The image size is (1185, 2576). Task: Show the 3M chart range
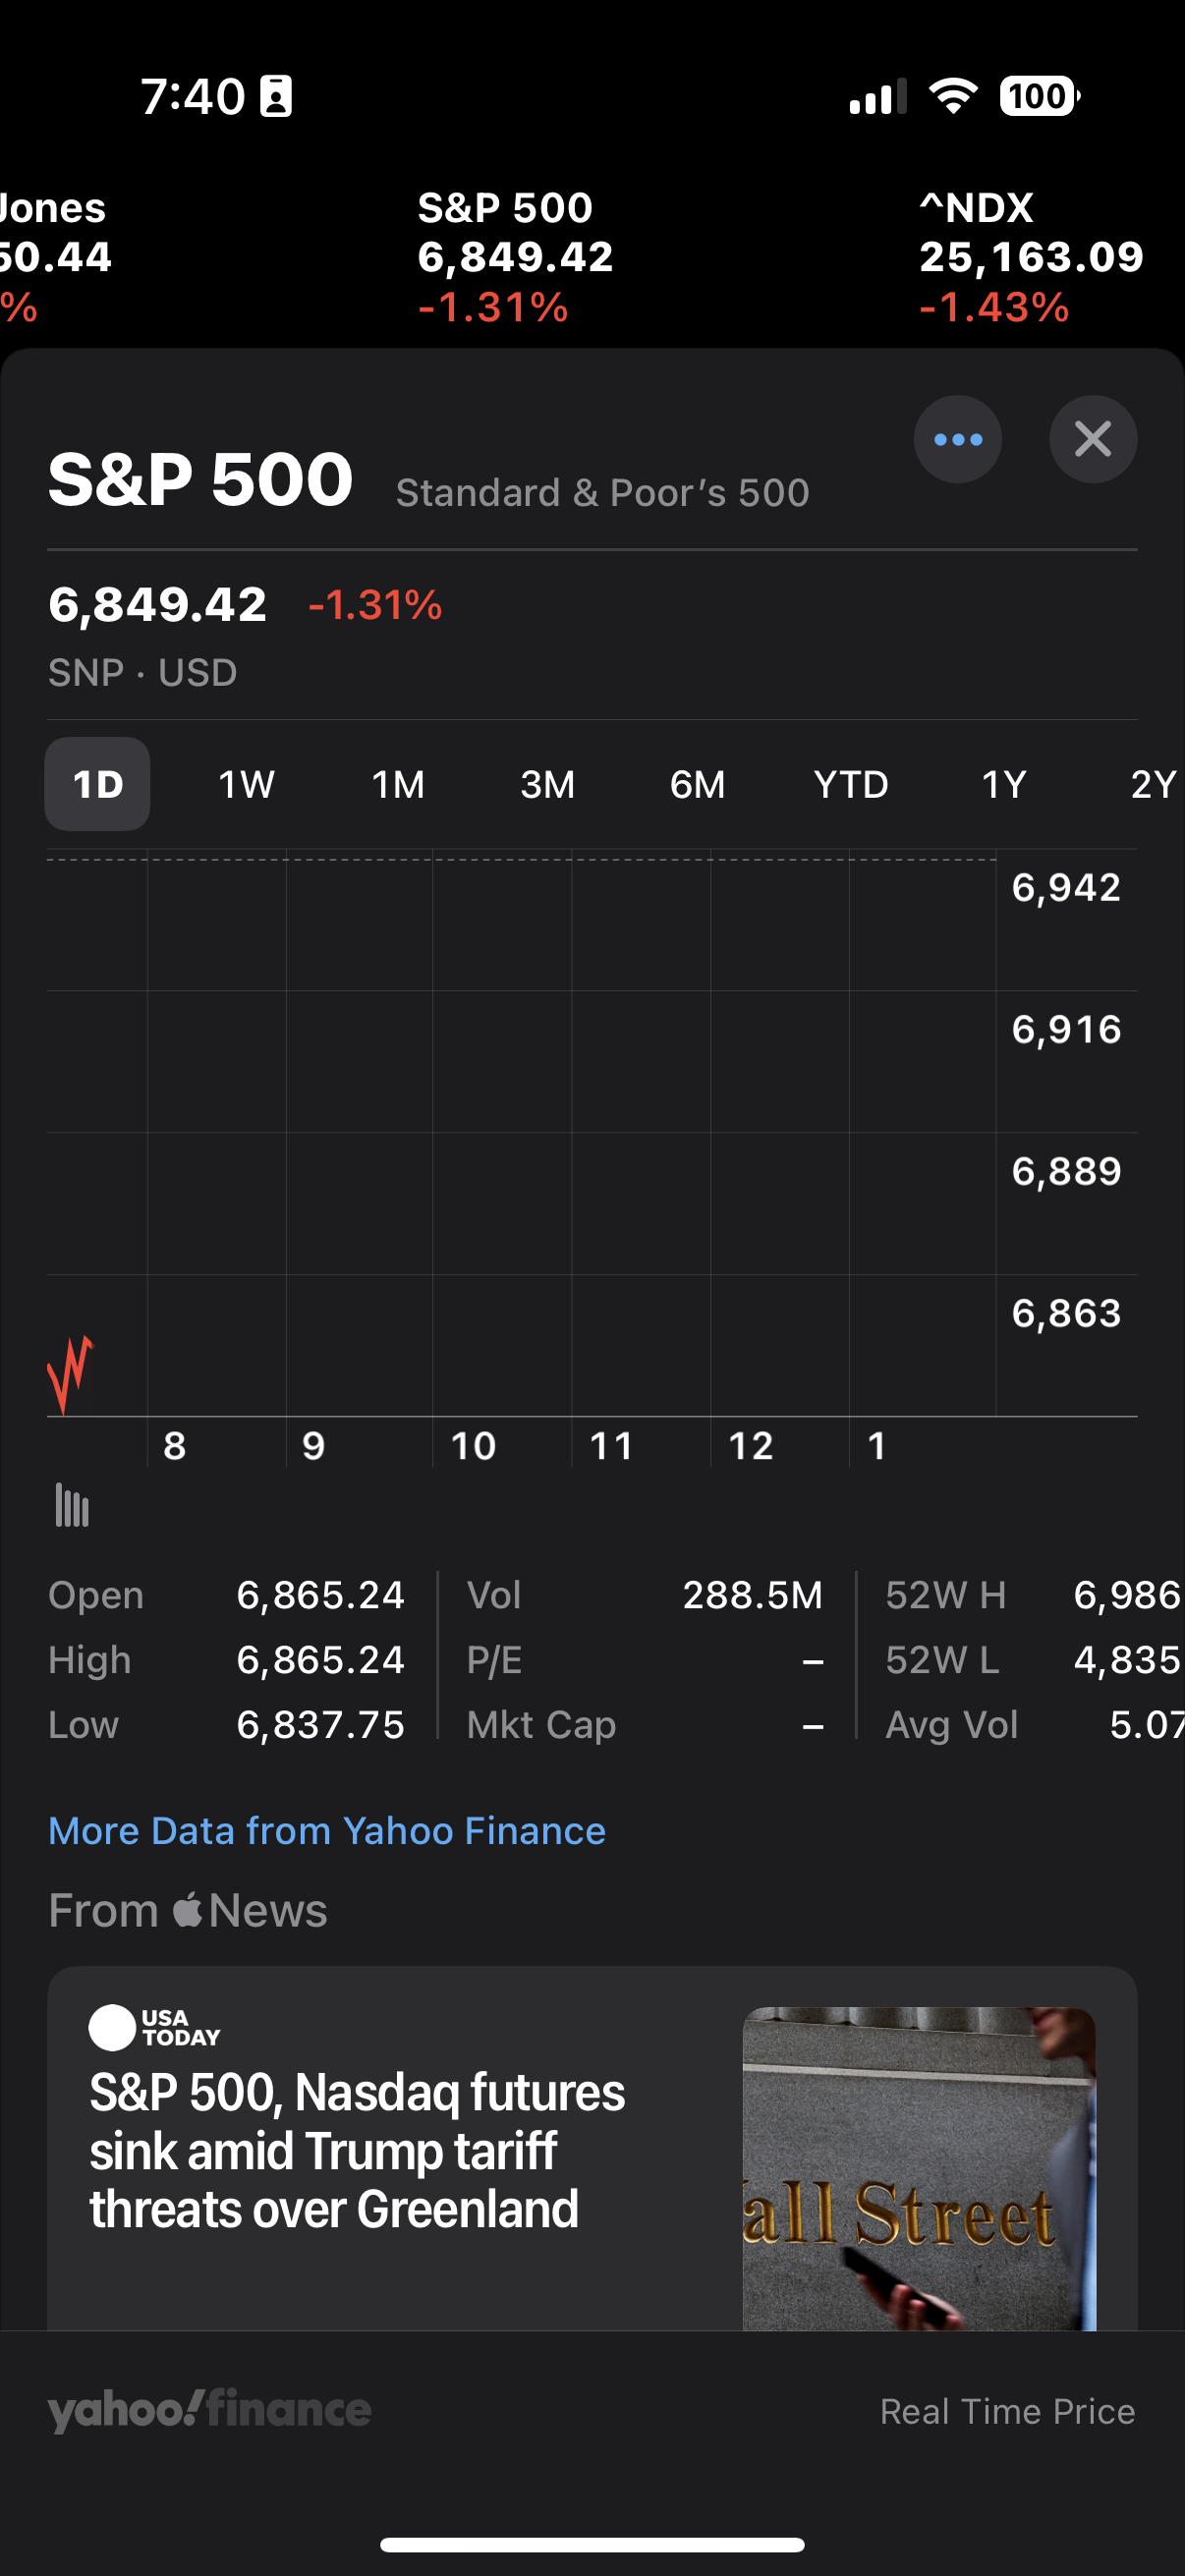point(547,784)
